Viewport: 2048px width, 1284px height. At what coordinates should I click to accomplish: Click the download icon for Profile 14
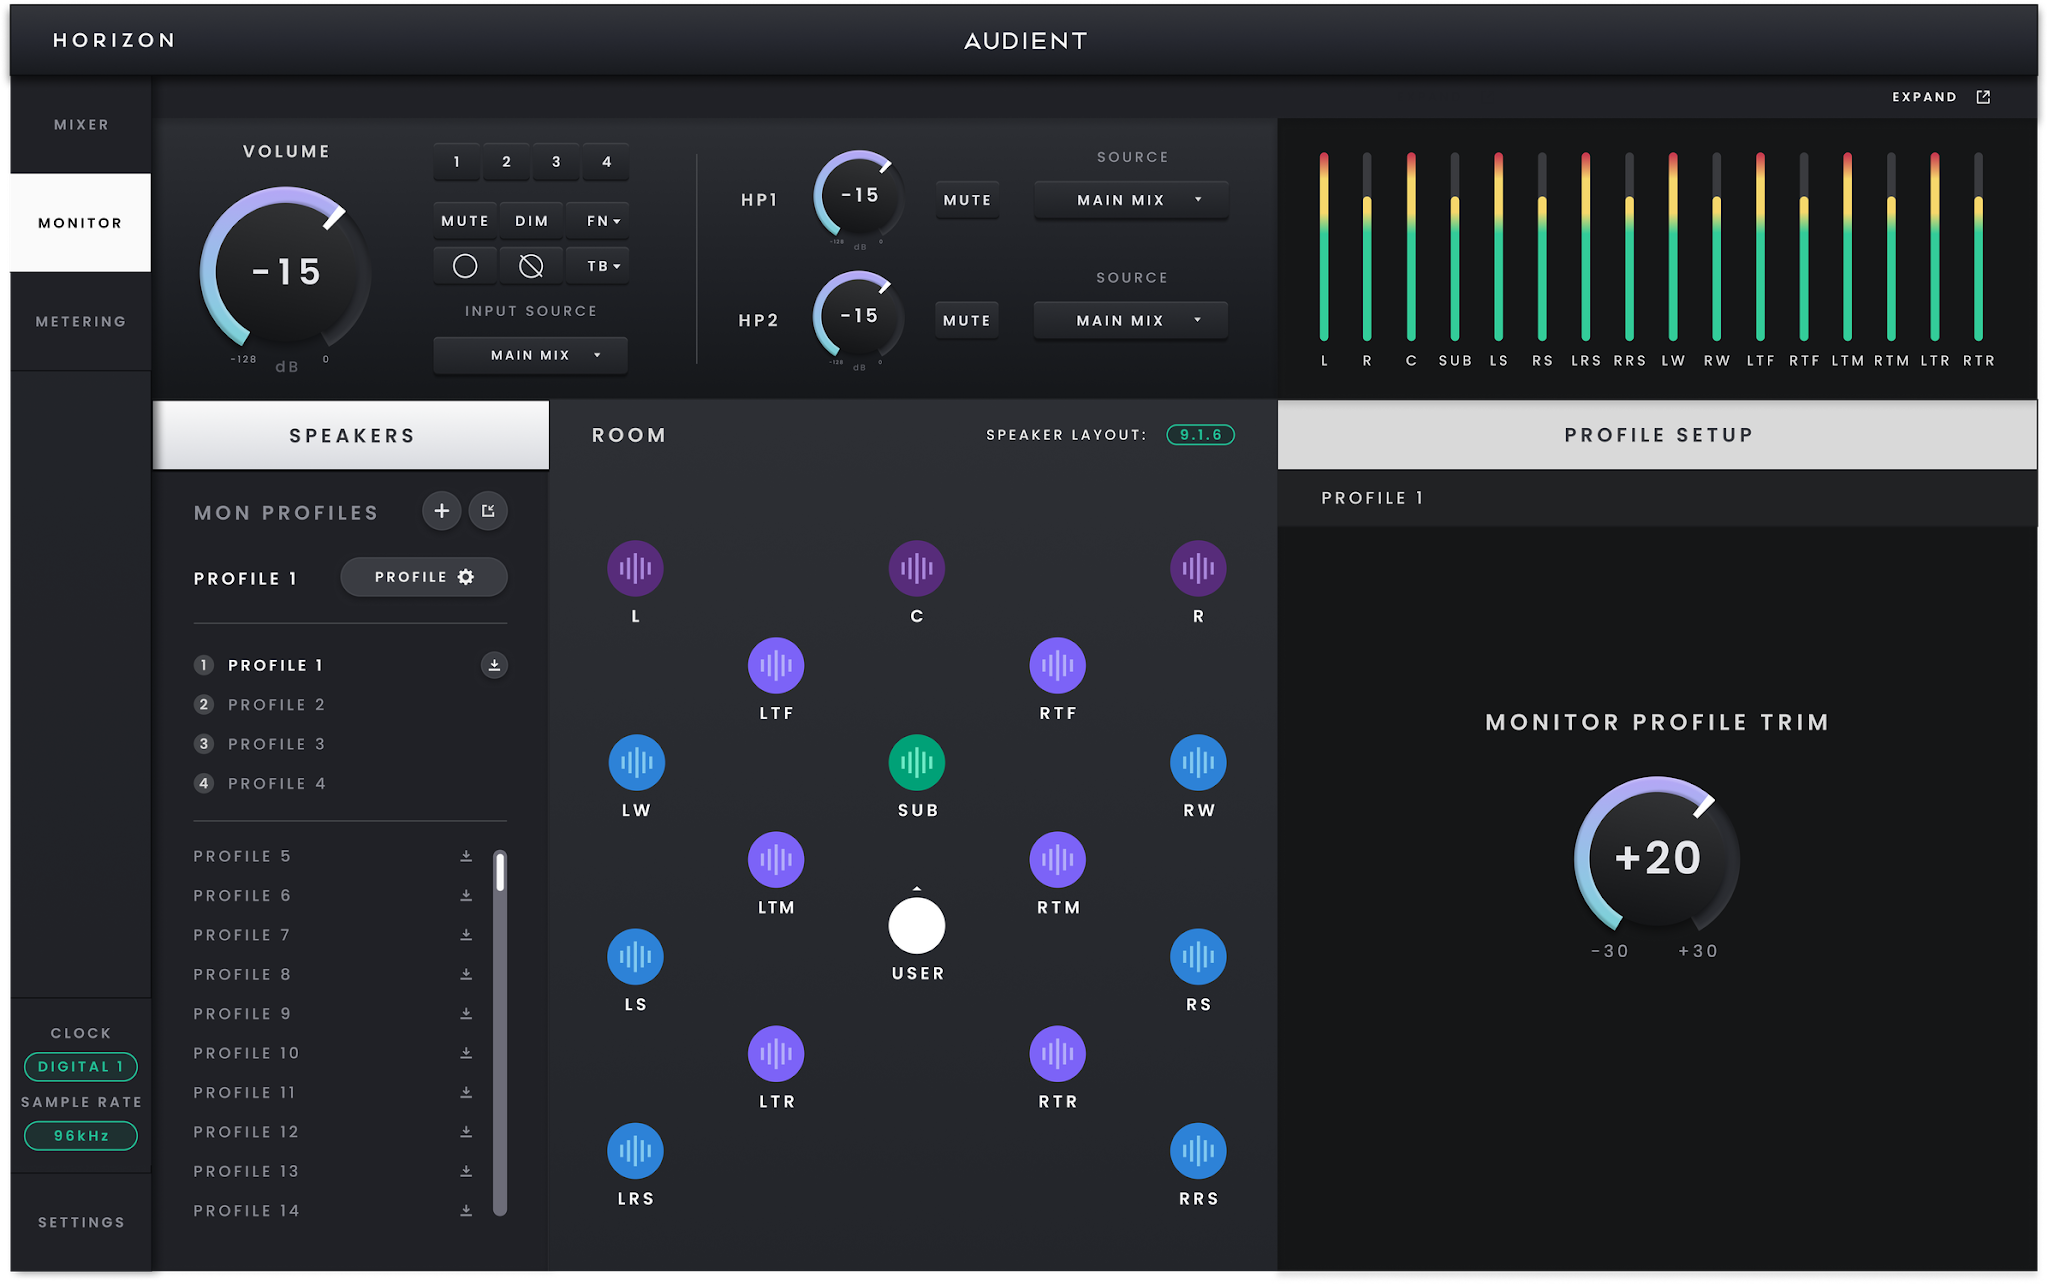(466, 1210)
